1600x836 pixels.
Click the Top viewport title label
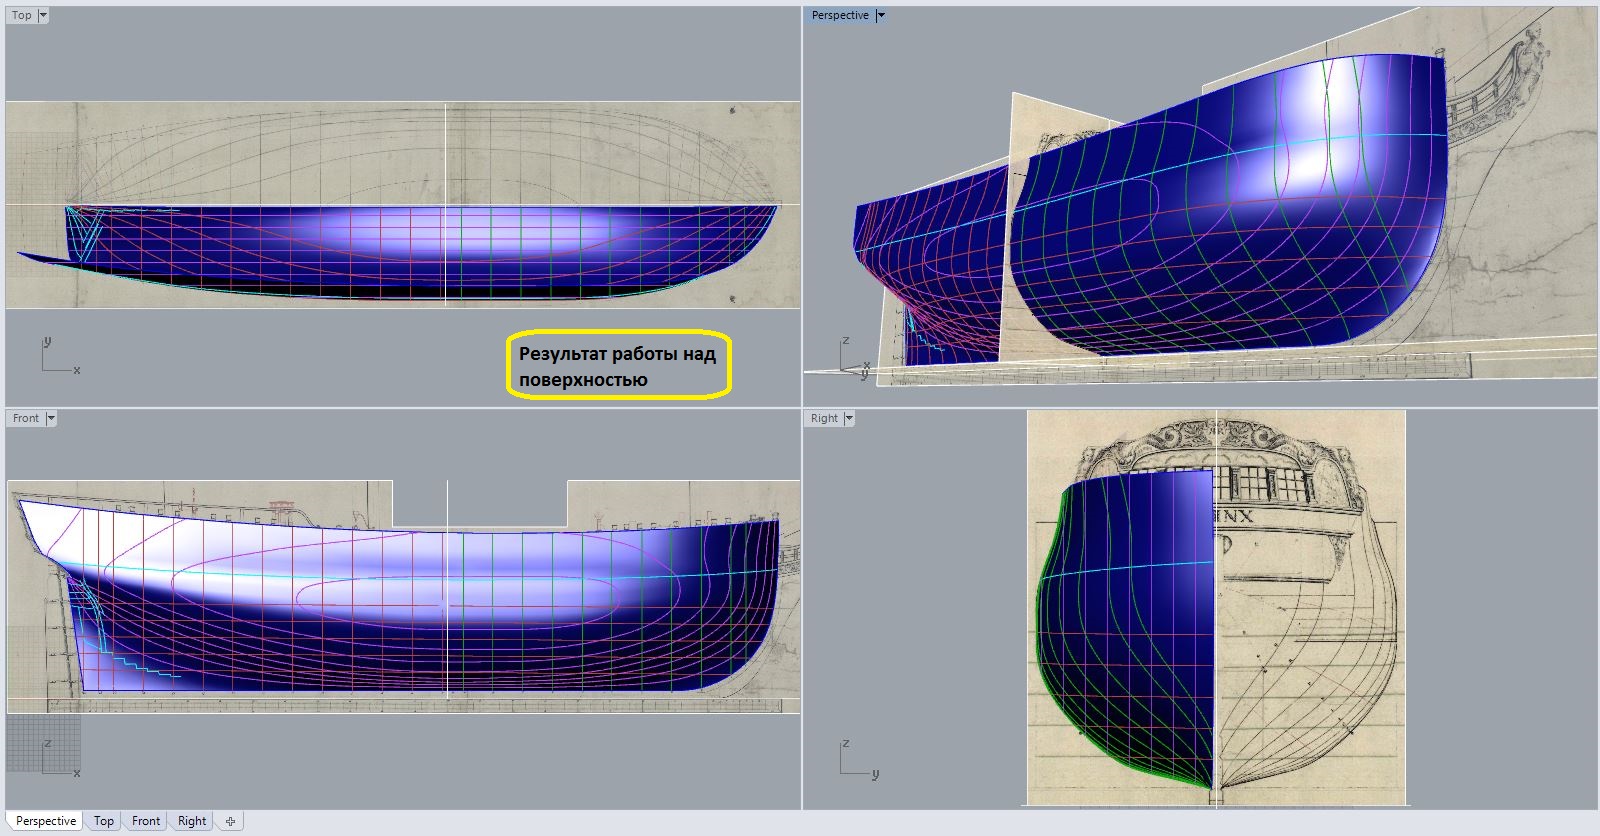click(21, 16)
